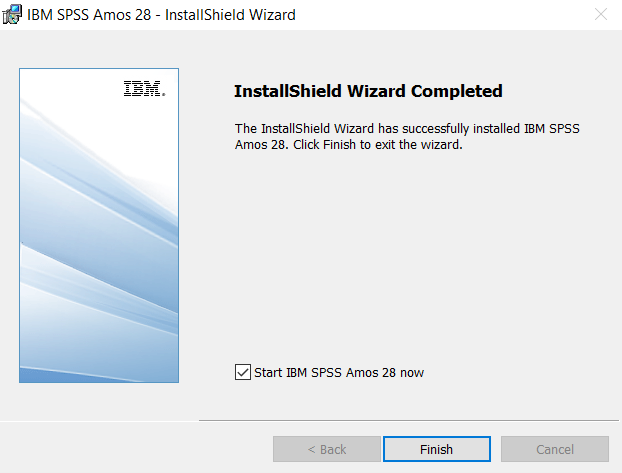
Task: Click the disabled Cancel button
Action: (x=554, y=449)
